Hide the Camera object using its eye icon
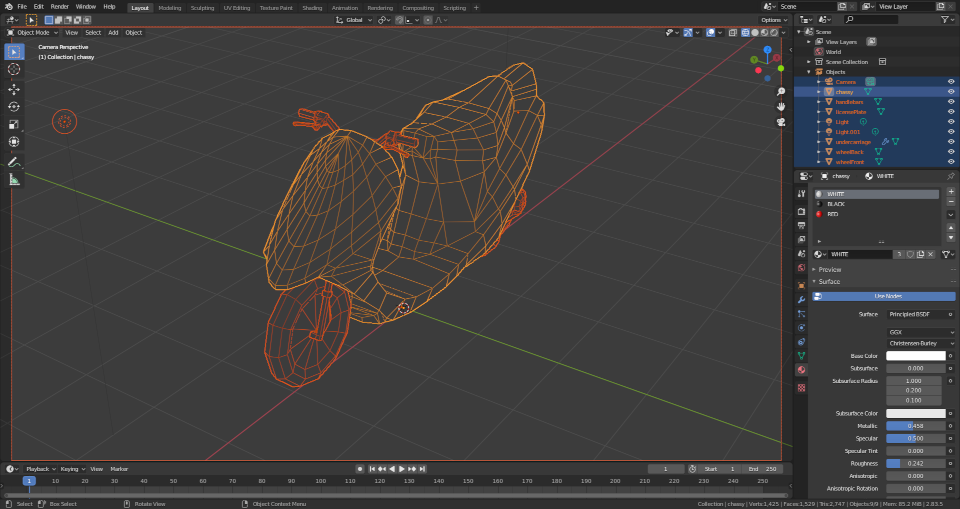 click(950, 82)
